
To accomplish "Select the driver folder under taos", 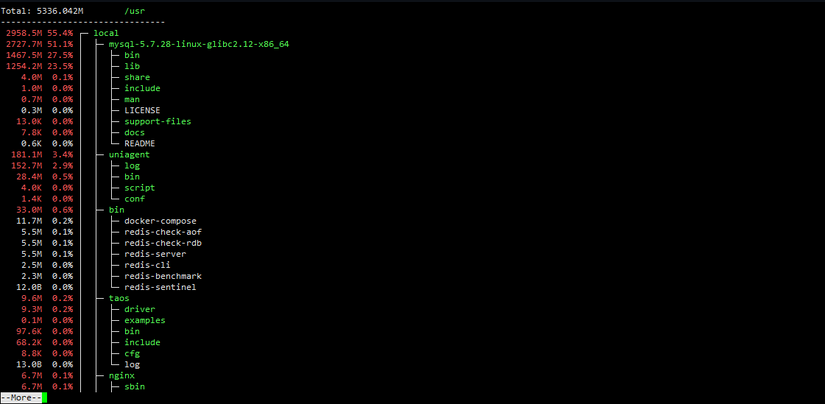I will (139, 309).
